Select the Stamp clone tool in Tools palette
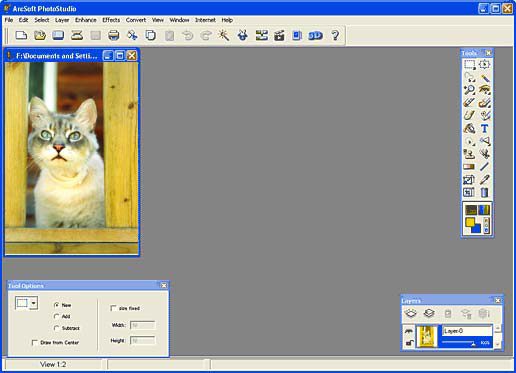Image resolution: width=516 pixels, height=373 pixels. click(x=469, y=154)
